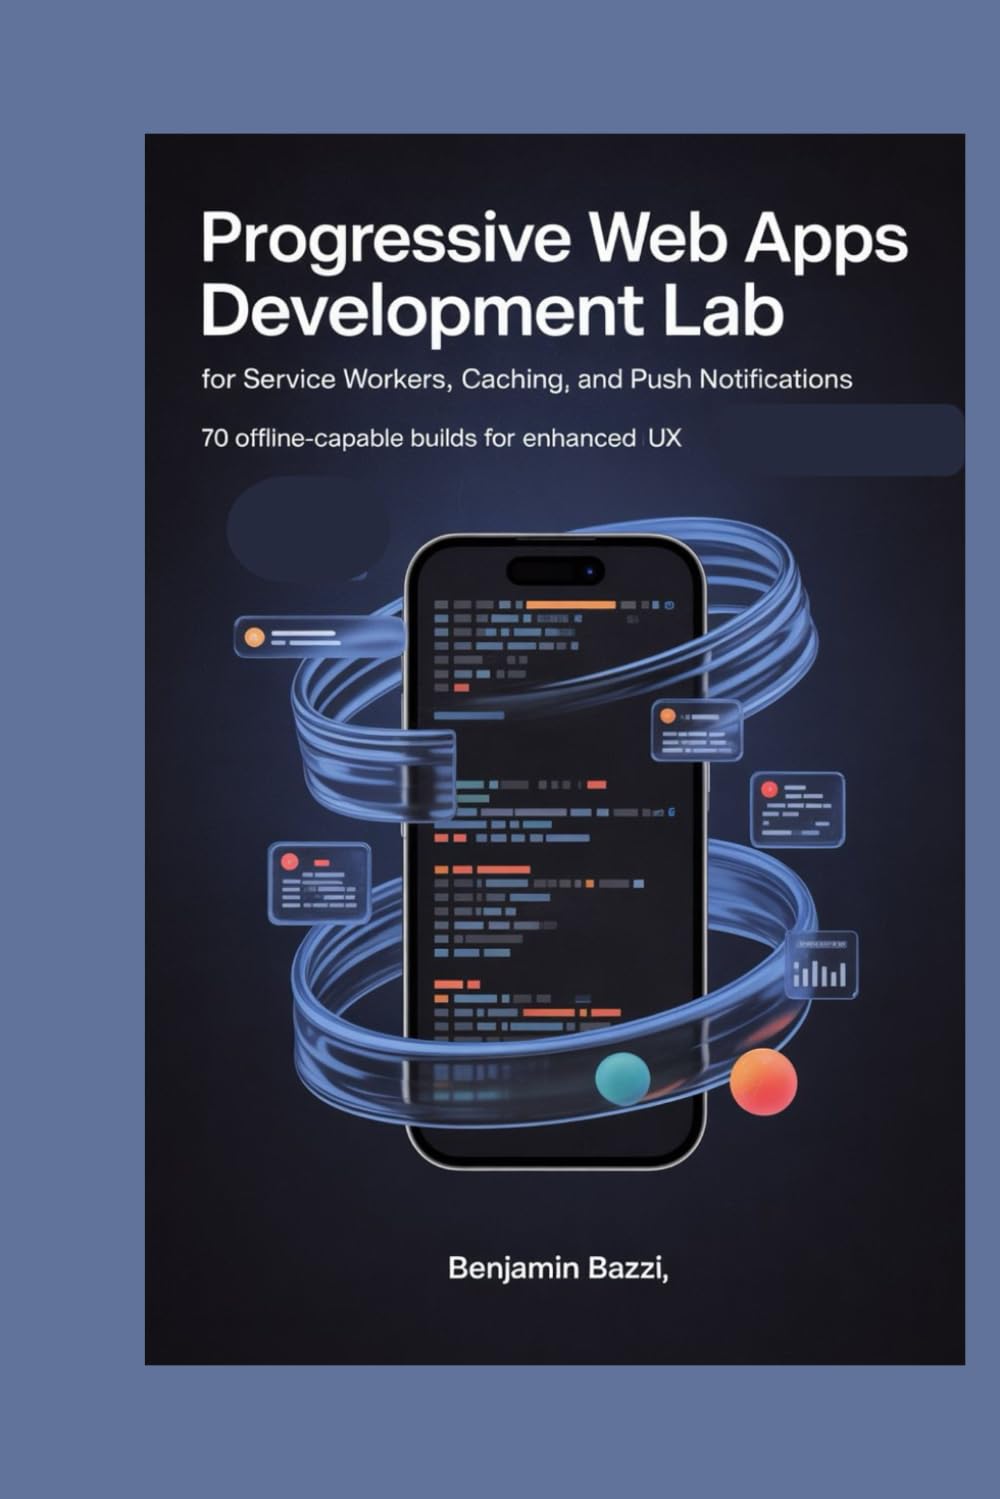Click the text '70 offline-capable builds for enhanced UX'
This screenshot has width=1000, height=1499.
[441, 438]
